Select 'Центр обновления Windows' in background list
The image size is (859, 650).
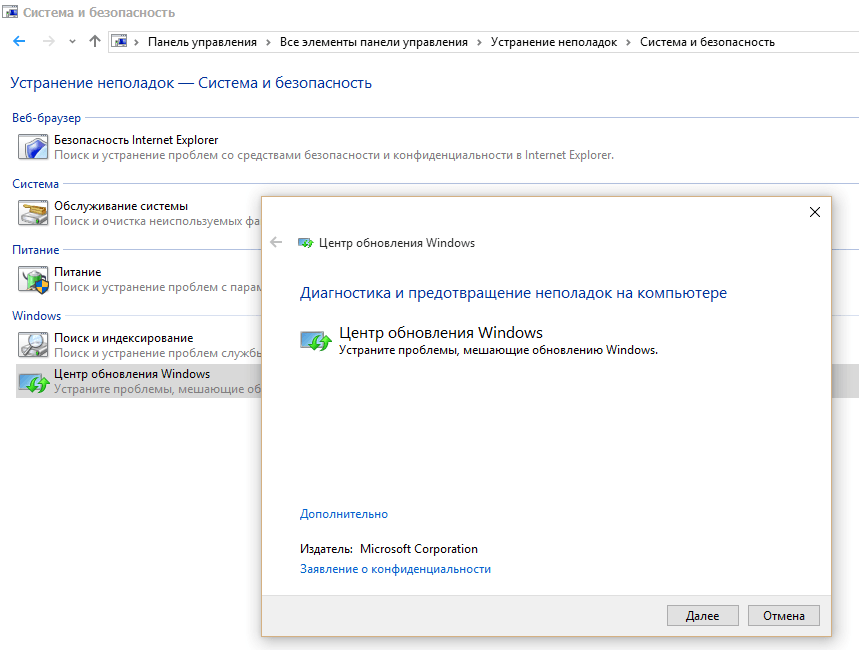pos(132,374)
